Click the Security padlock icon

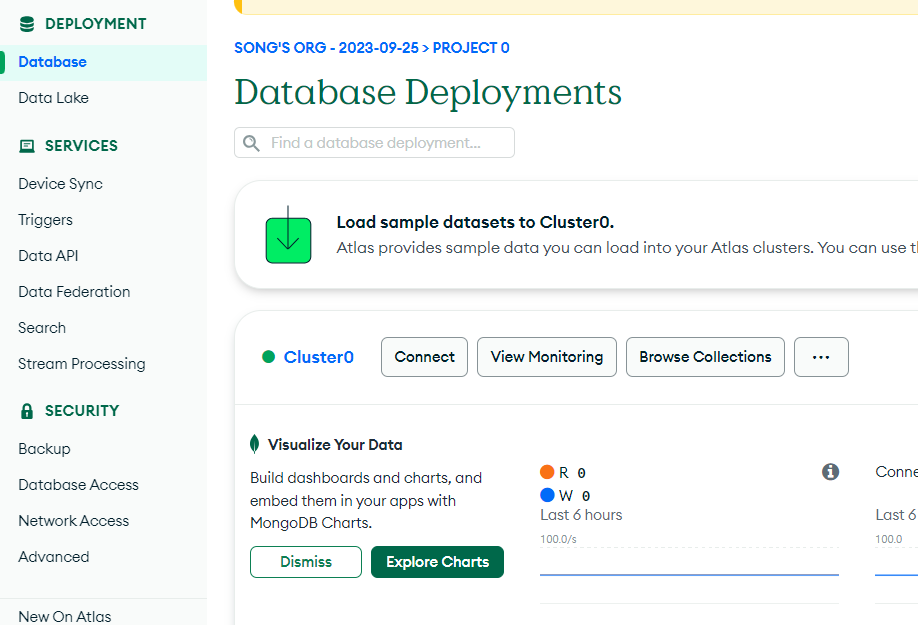27,411
